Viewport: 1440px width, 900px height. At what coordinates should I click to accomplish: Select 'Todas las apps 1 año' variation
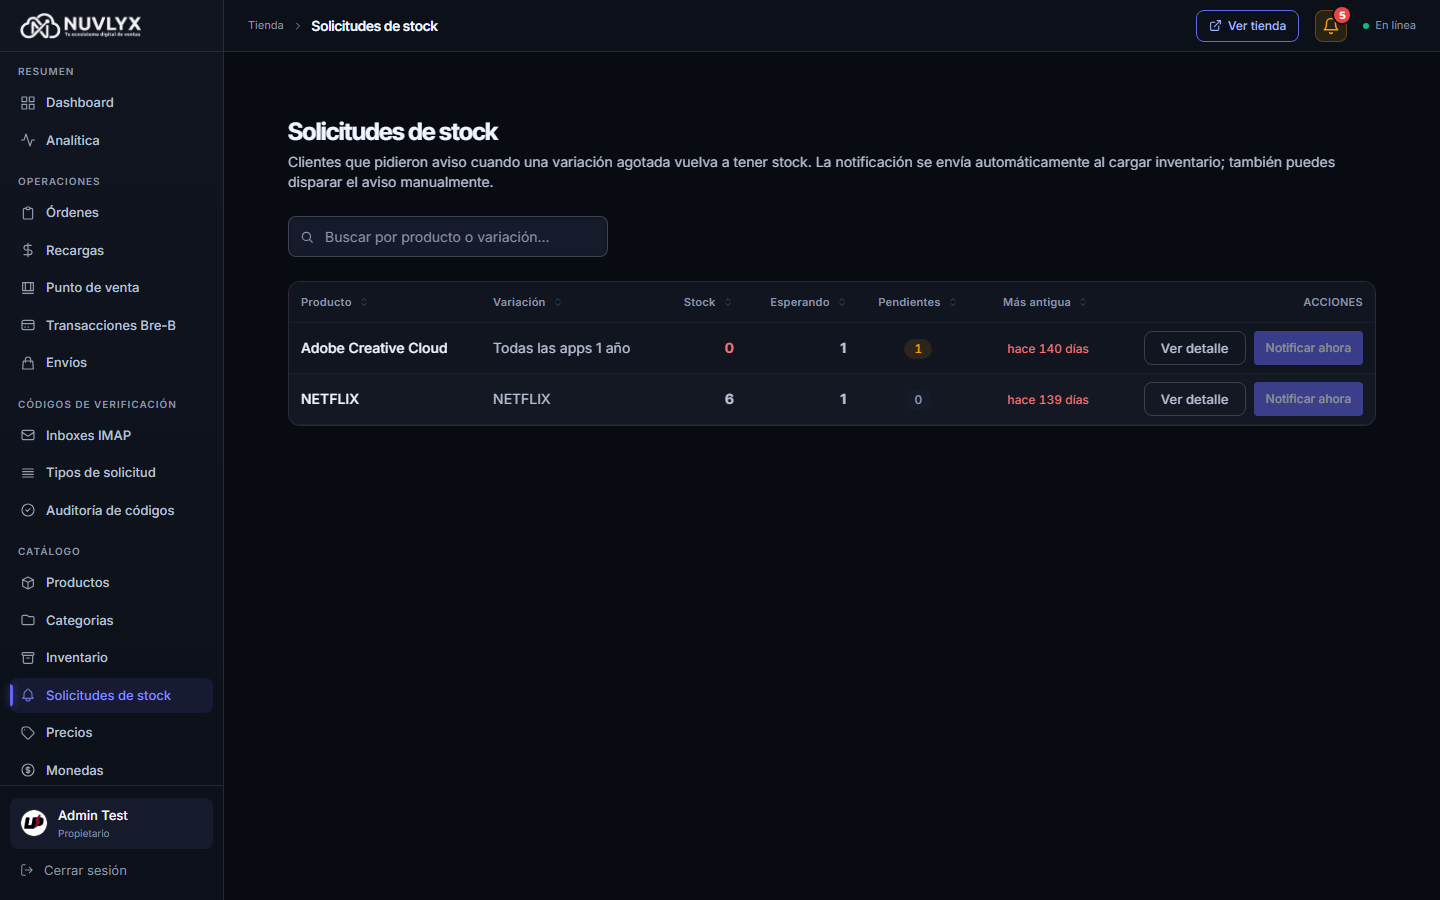point(561,348)
